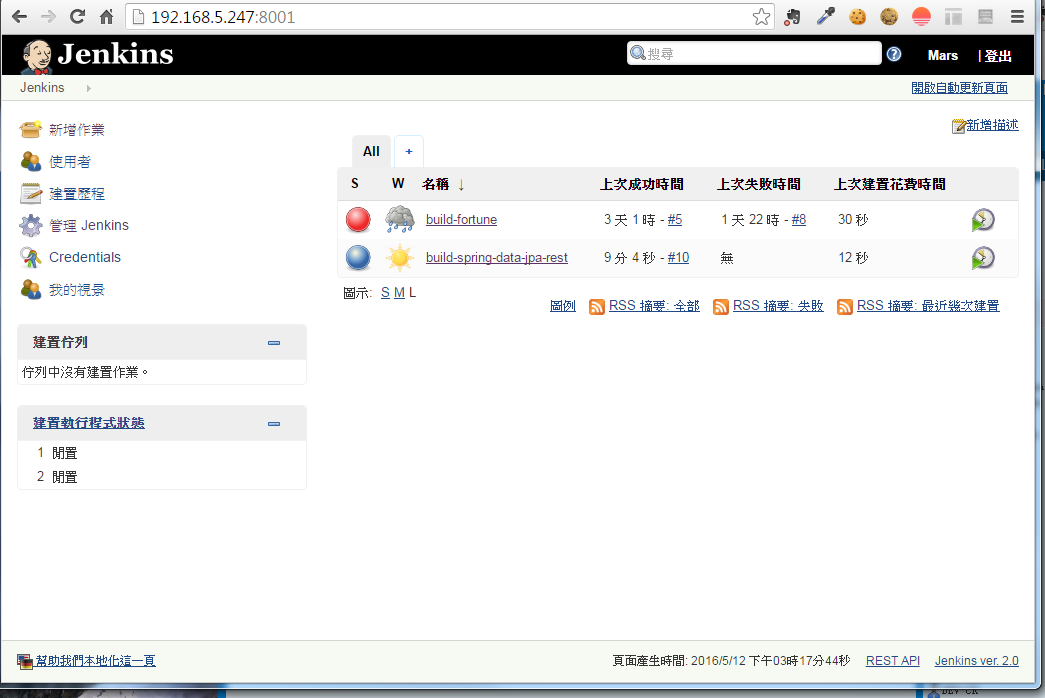
Task: Bookmark this page with star icon
Action: pos(761,17)
